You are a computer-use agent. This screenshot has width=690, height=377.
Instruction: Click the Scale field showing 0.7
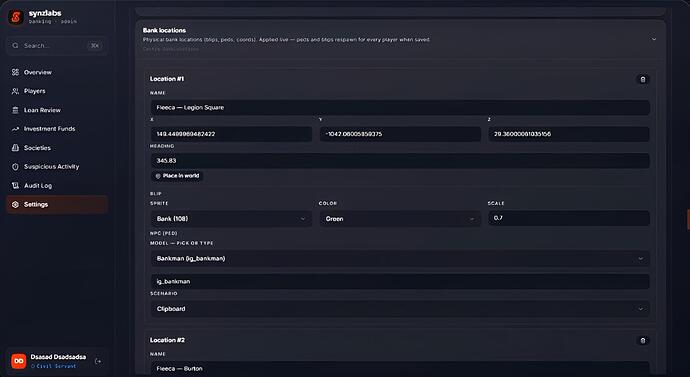point(569,218)
